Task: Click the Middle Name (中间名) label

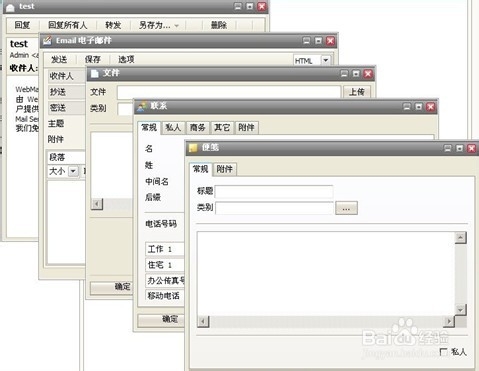Action: (x=157, y=181)
